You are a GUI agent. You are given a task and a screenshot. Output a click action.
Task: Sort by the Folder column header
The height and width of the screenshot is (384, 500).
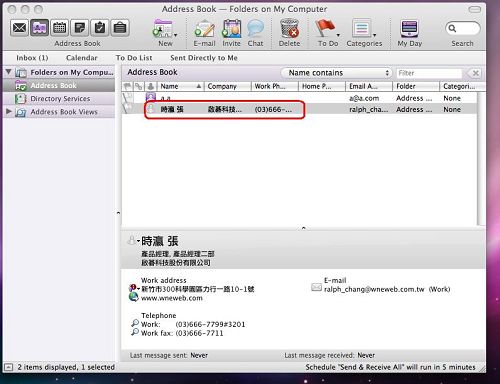[x=416, y=86]
